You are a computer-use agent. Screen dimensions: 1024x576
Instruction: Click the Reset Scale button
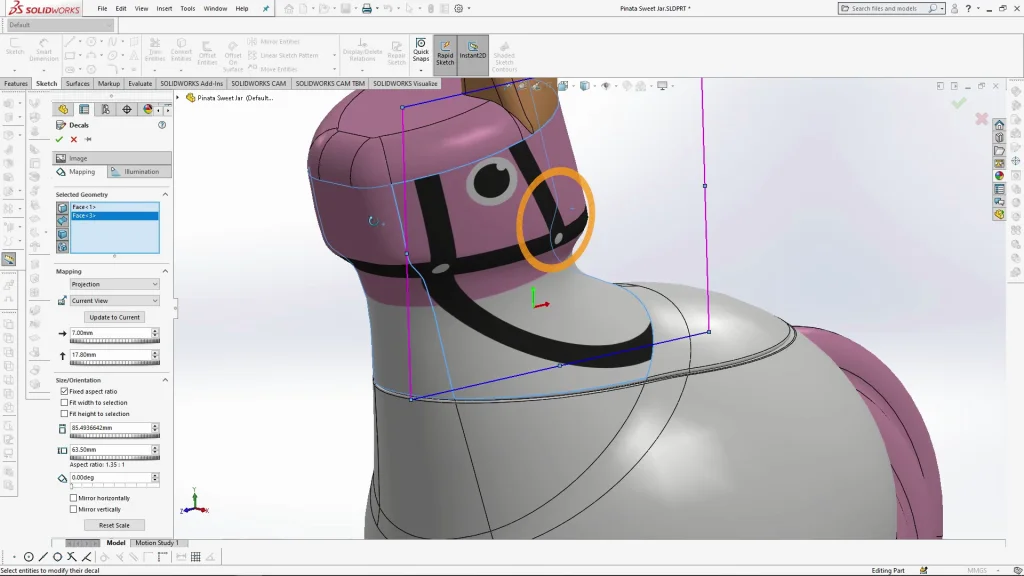tap(114, 525)
